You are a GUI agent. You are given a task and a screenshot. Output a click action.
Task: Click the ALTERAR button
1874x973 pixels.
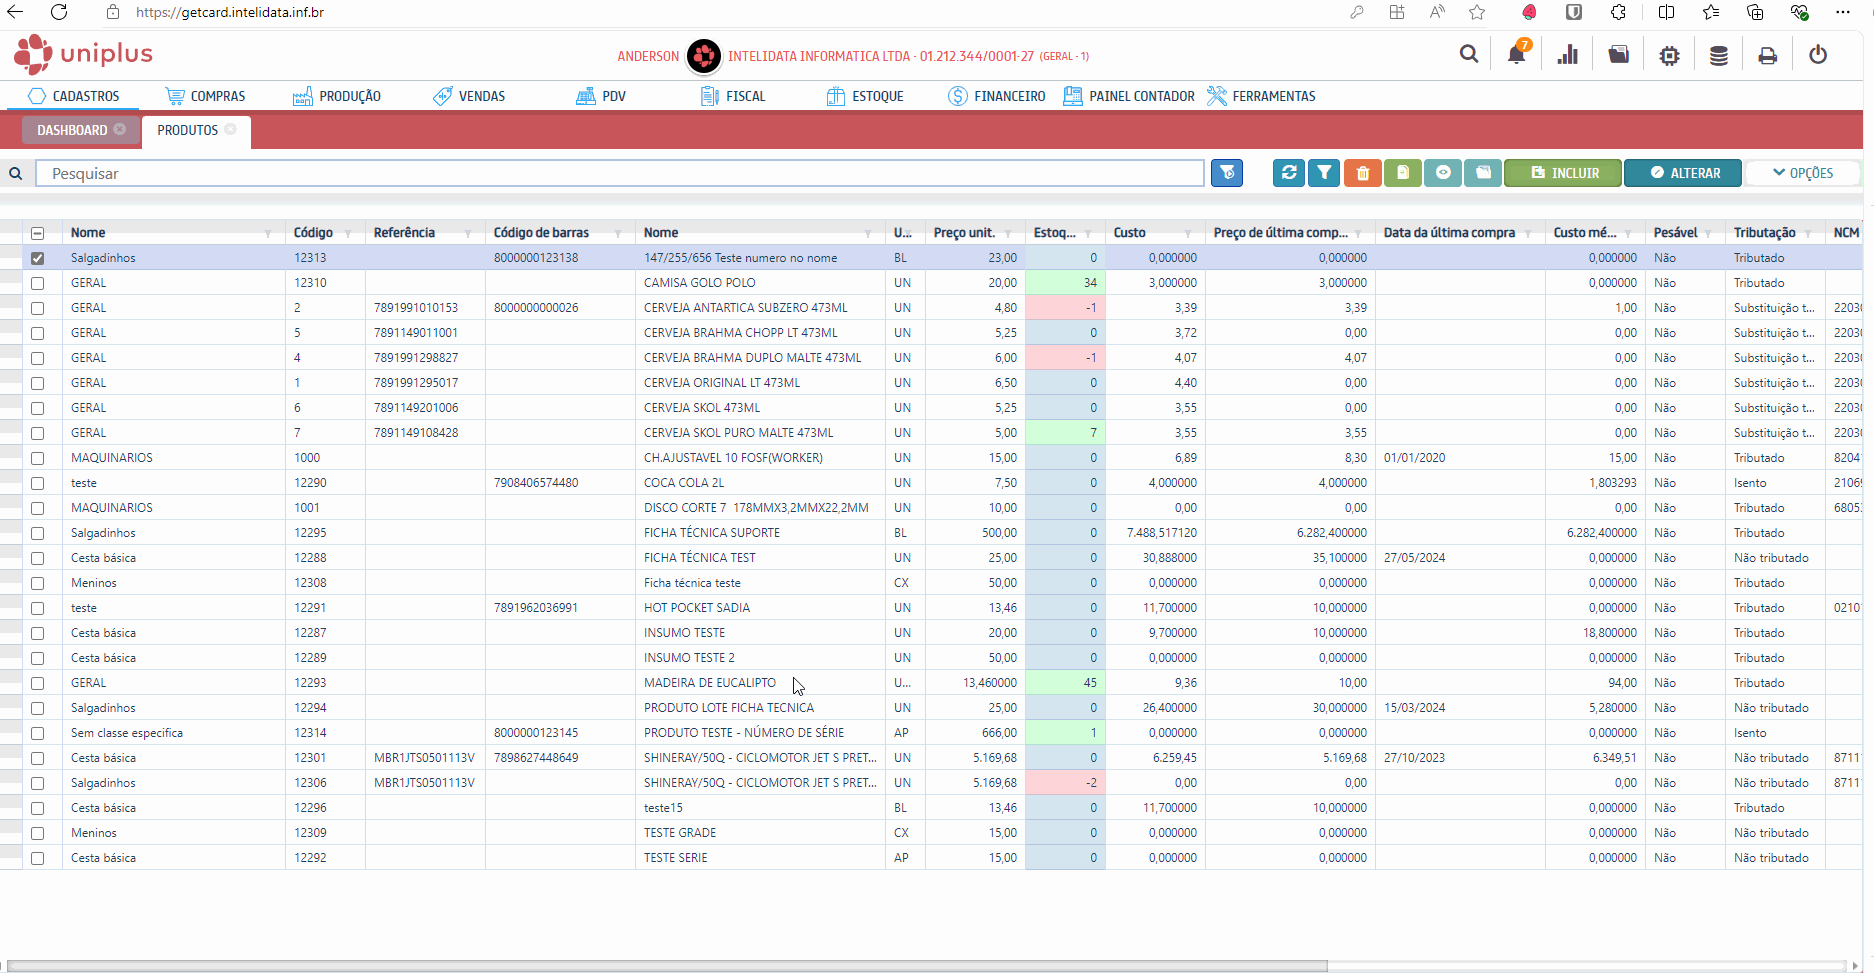(x=1683, y=173)
